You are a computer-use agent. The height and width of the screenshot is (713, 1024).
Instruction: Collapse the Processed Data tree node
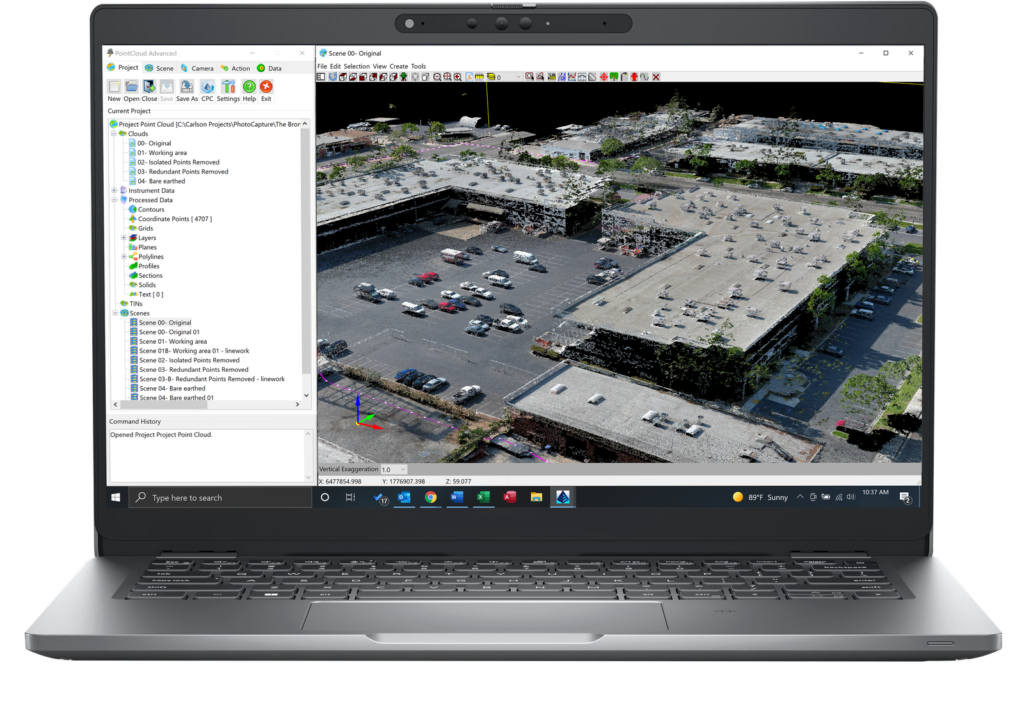114,200
